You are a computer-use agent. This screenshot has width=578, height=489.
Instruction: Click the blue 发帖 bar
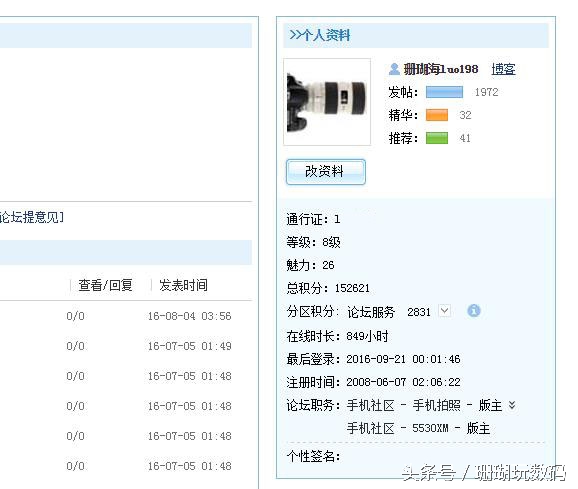click(x=444, y=92)
